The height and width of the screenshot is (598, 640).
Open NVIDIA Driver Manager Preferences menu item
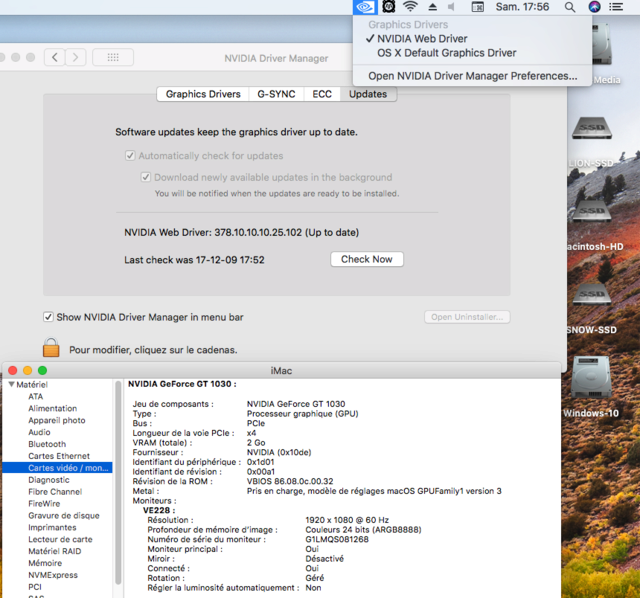(x=472, y=76)
